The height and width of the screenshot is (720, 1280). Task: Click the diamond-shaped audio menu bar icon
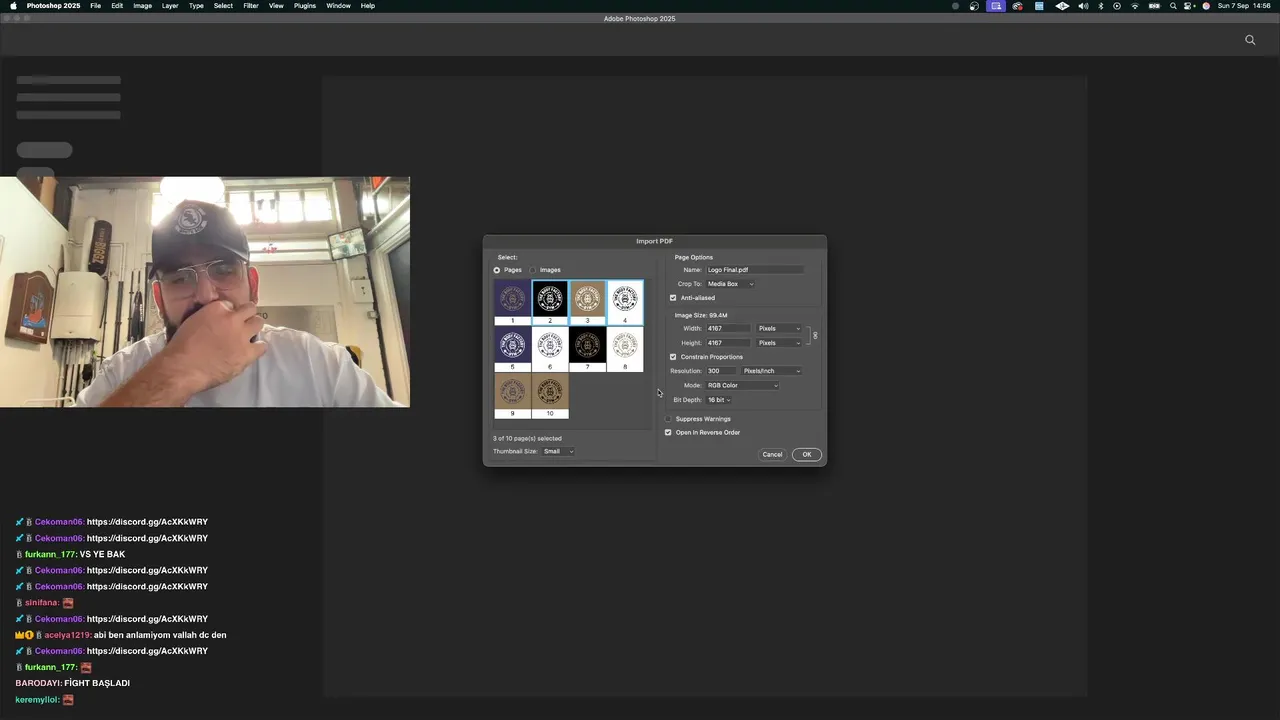1062,6
